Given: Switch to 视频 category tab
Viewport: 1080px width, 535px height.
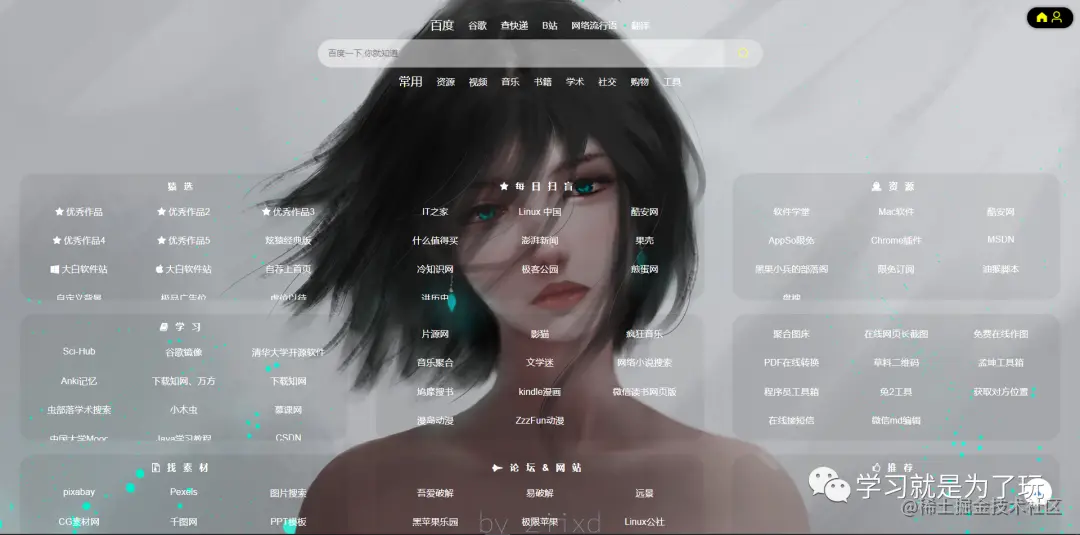Looking at the screenshot, I should (478, 82).
